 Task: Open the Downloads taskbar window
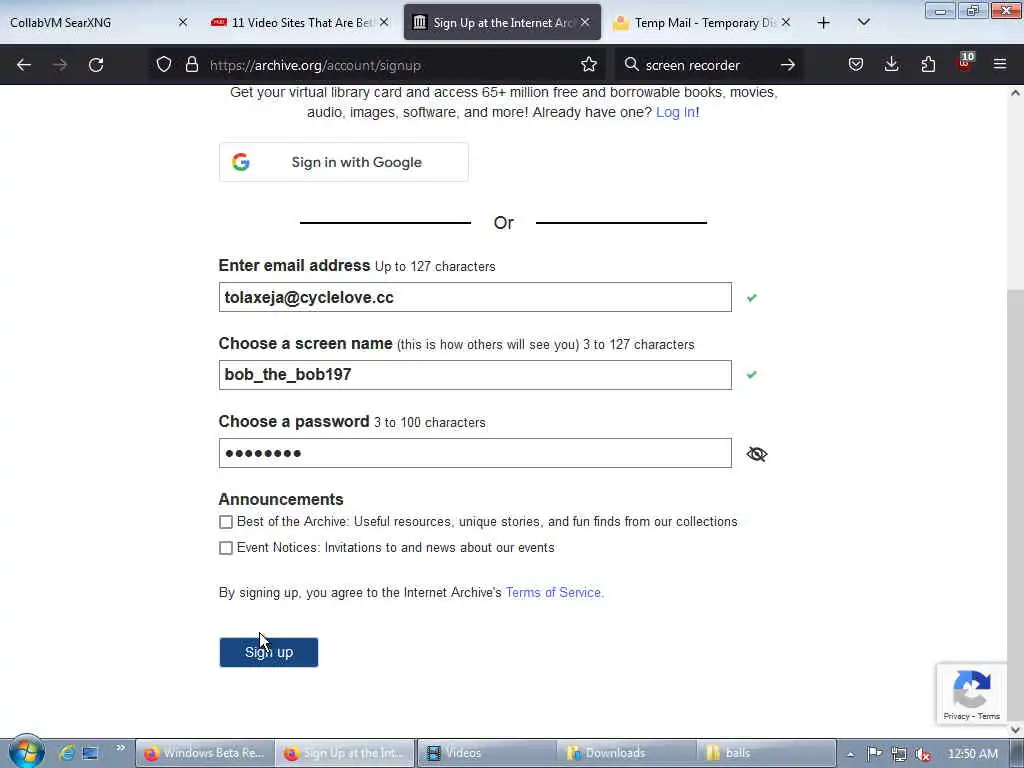coord(626,753)
